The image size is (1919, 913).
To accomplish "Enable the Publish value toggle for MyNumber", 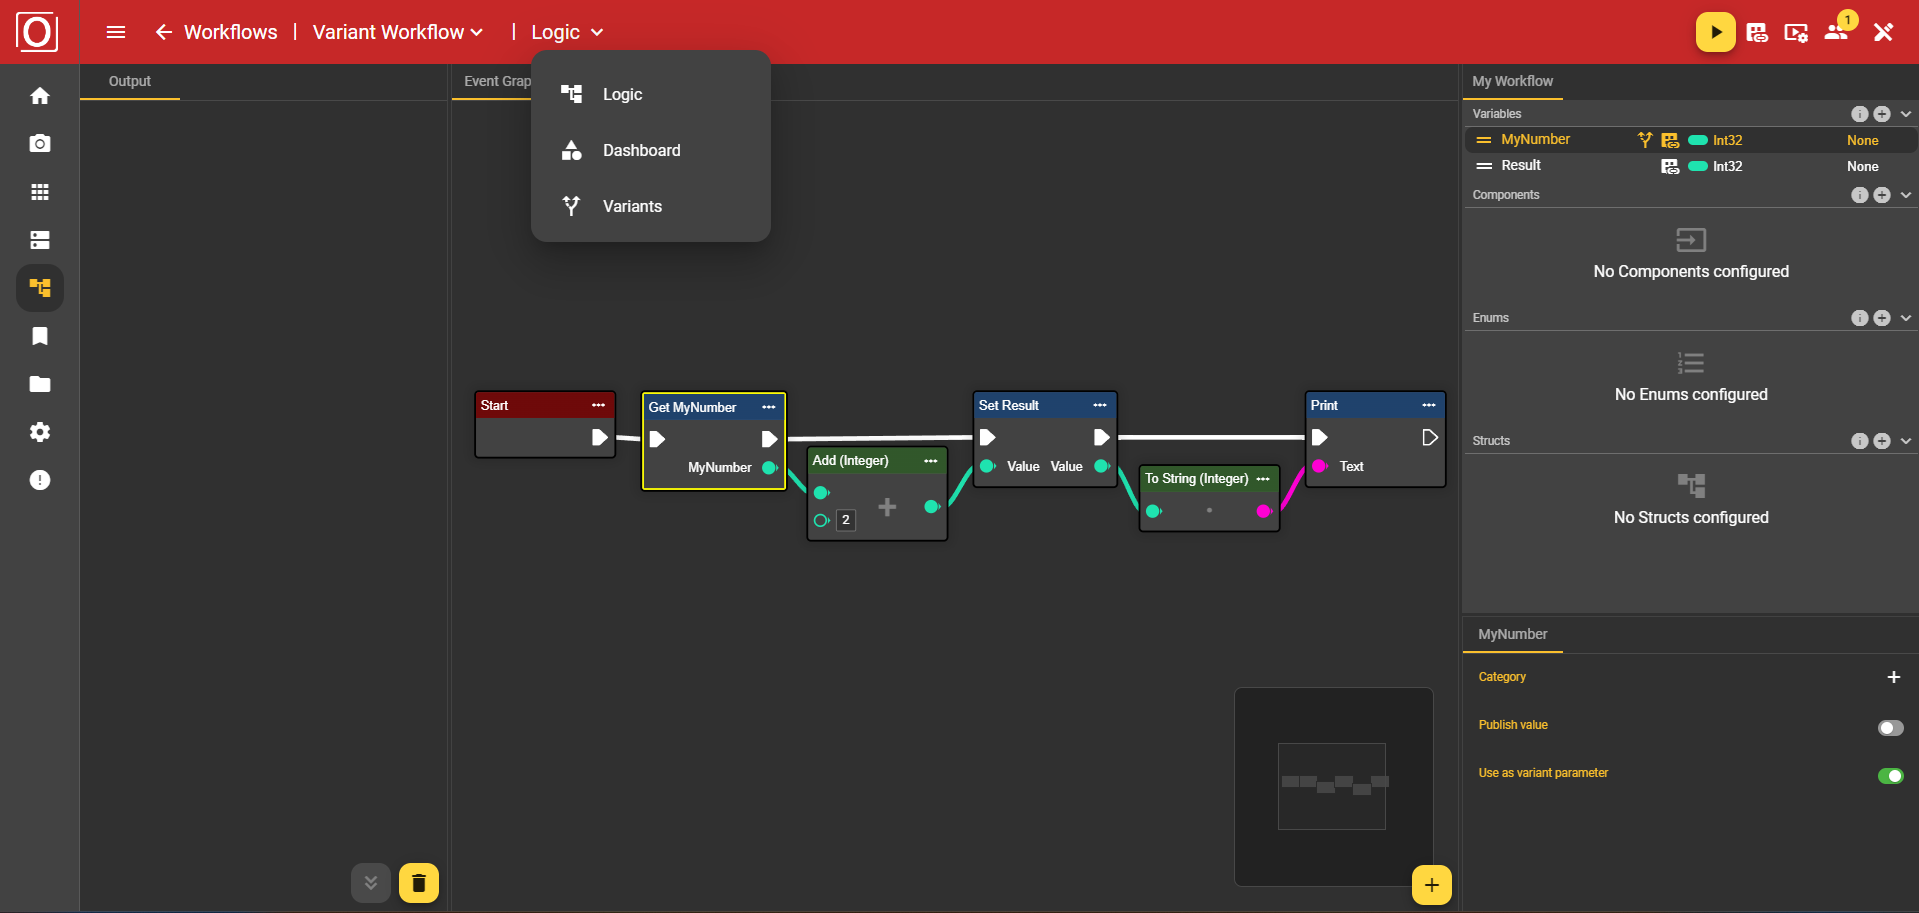I will tap(1888, 729).
